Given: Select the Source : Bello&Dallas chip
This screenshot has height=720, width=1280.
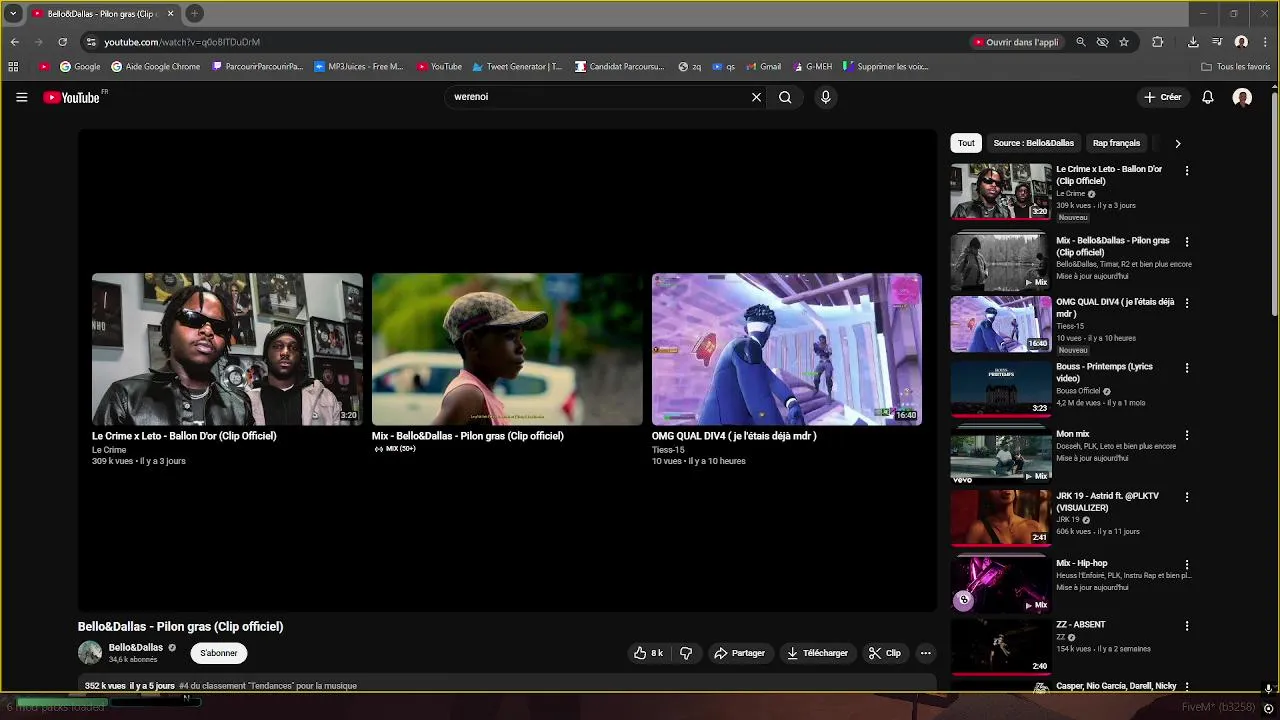Looking at the screenshot, I should pos(1034,143).
